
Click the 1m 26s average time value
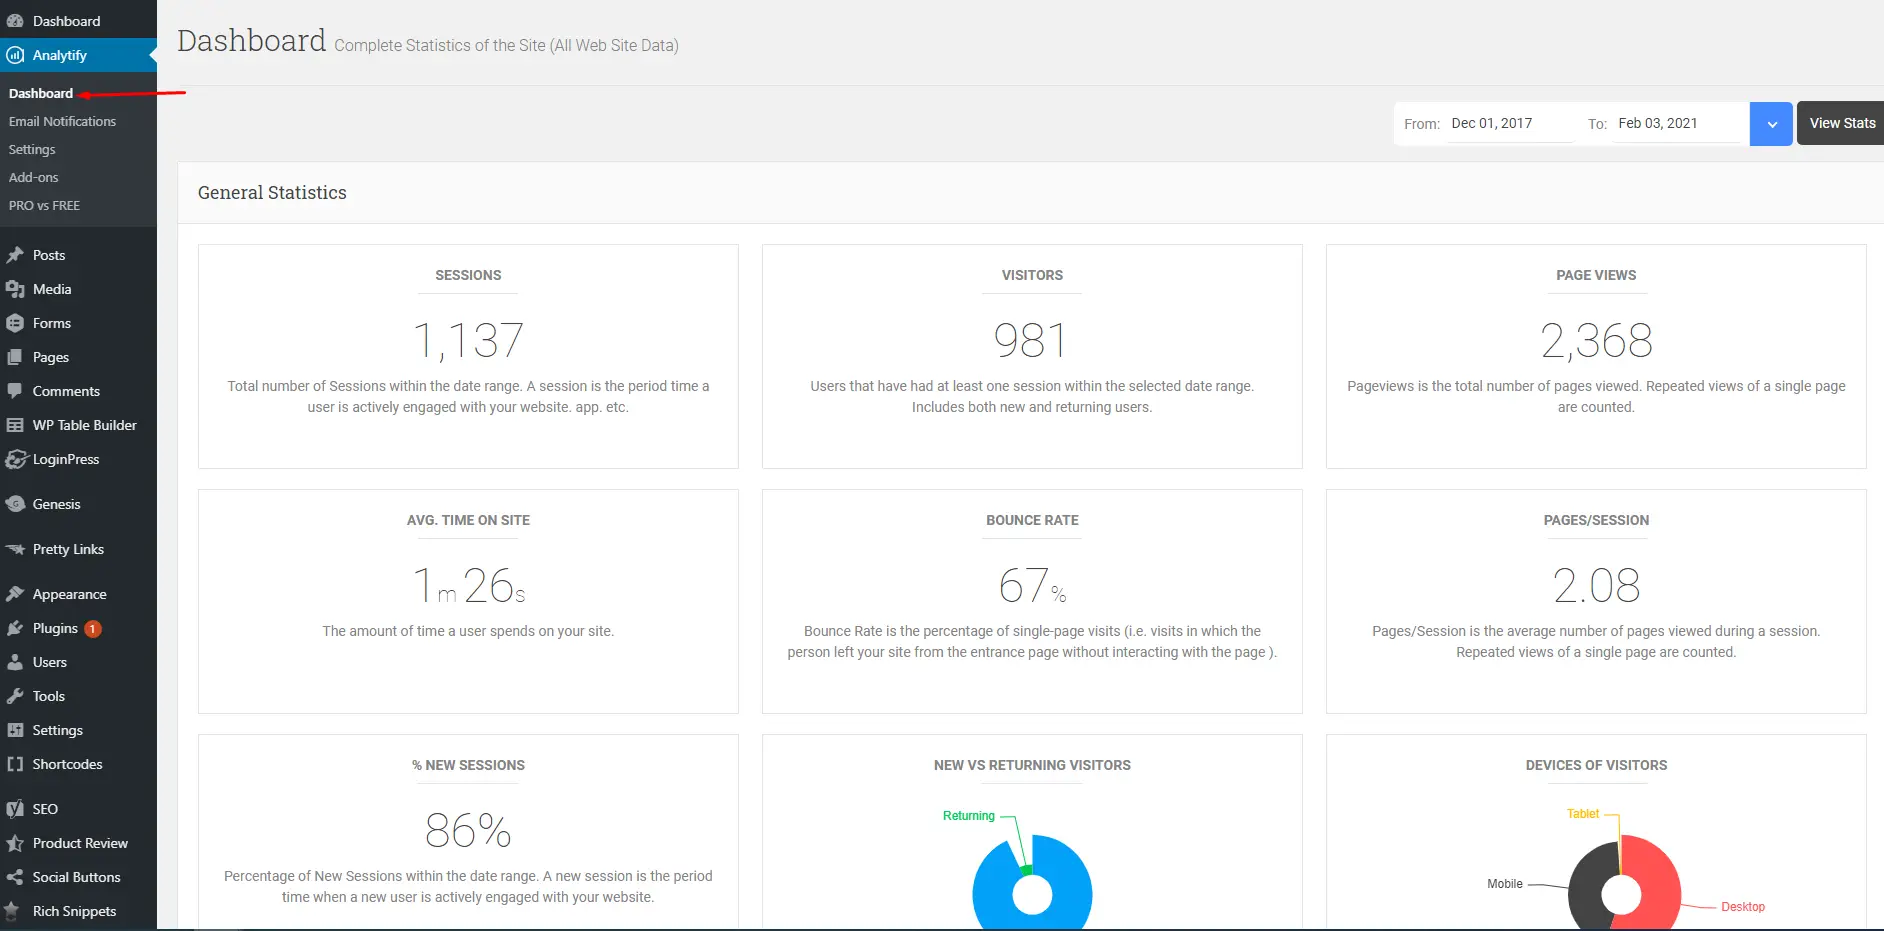tap(468, 585)
